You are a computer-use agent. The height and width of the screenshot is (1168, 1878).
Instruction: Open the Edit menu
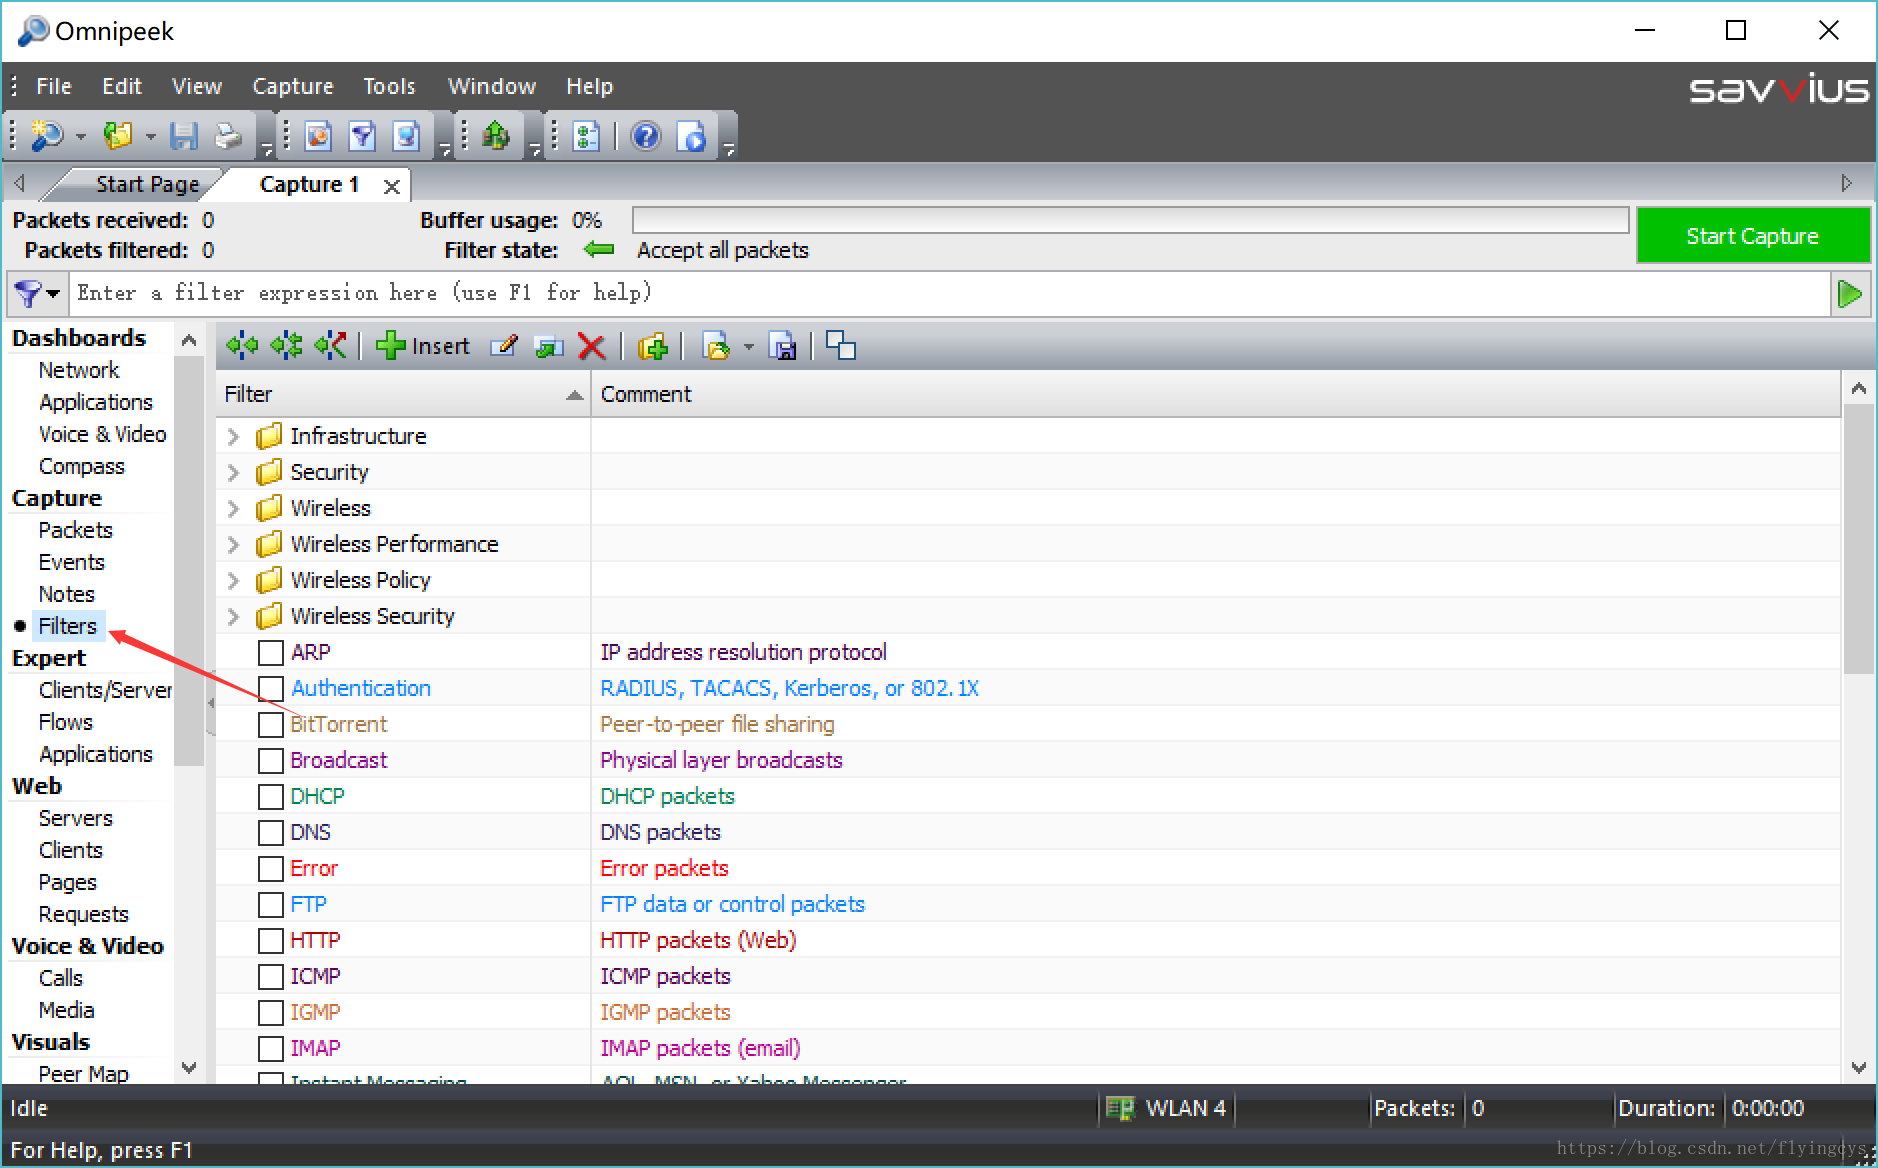122,86
